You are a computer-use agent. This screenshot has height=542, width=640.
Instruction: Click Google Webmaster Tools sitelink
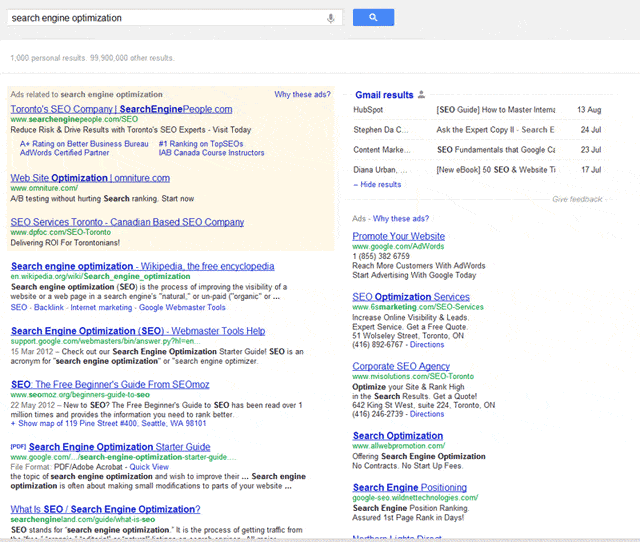[x=182, y=307]
